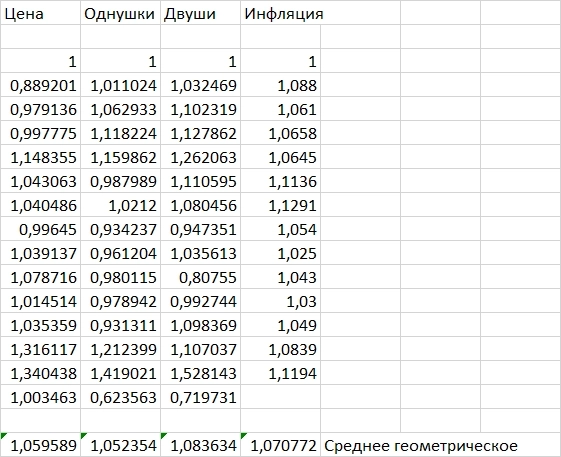Click the label 'Среднее геометрическое'
This screenshot has width=561, height=457.
click(420, 446)
